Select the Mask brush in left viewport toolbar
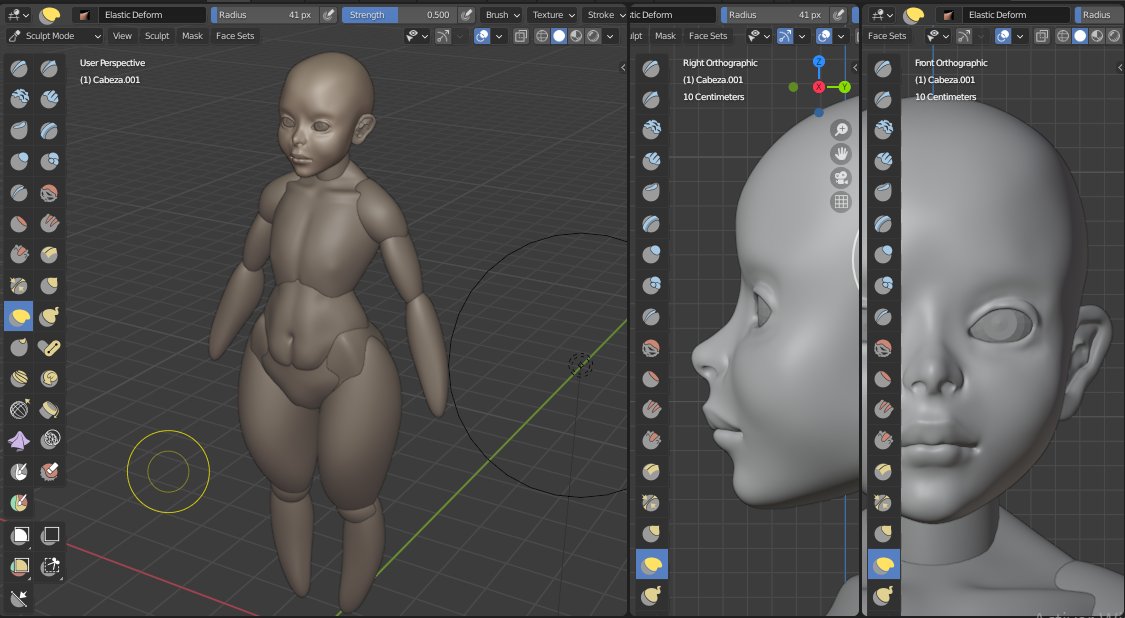The width and height of the screenshot is (1125, 618). [19, 472]
